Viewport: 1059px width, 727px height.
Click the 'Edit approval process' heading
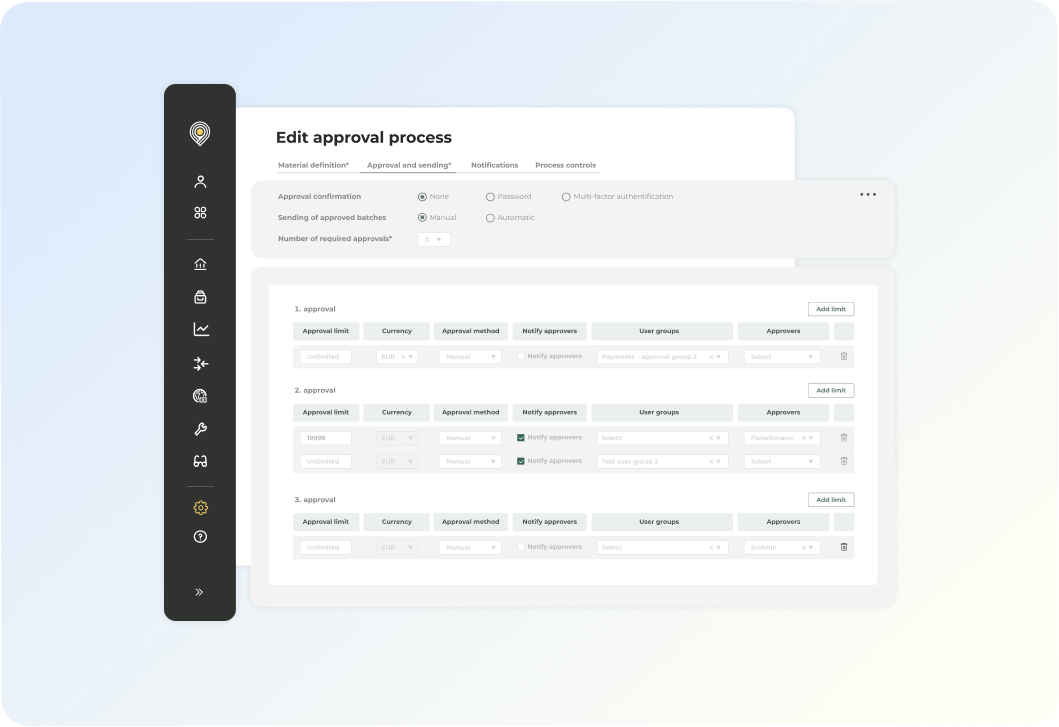tap(363, 138)
